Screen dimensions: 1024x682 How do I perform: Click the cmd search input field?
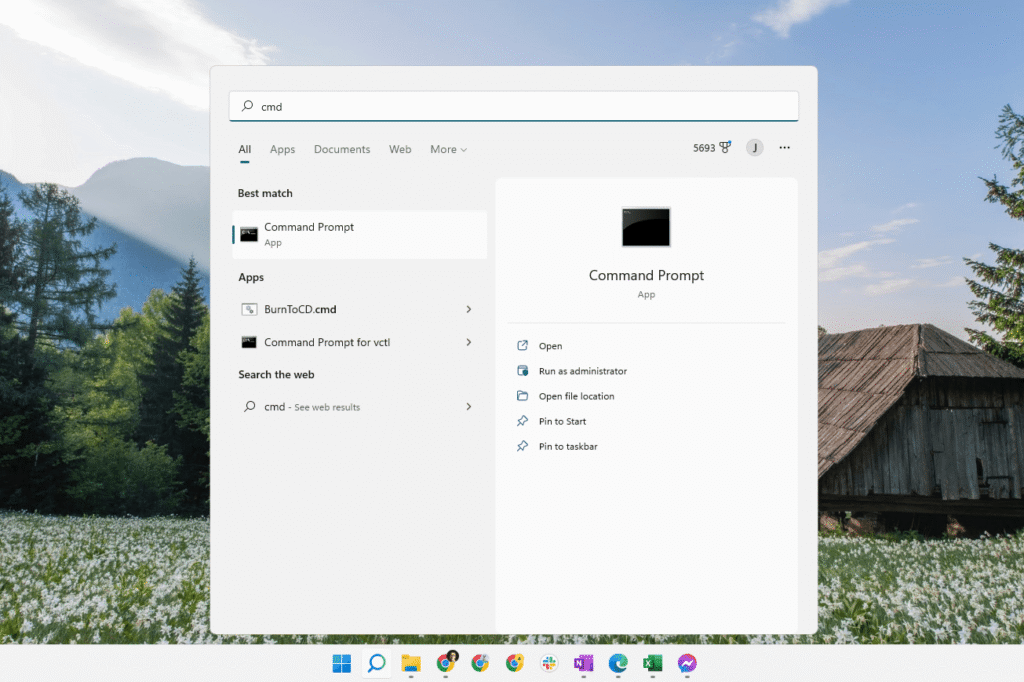(x=513, y=106)
